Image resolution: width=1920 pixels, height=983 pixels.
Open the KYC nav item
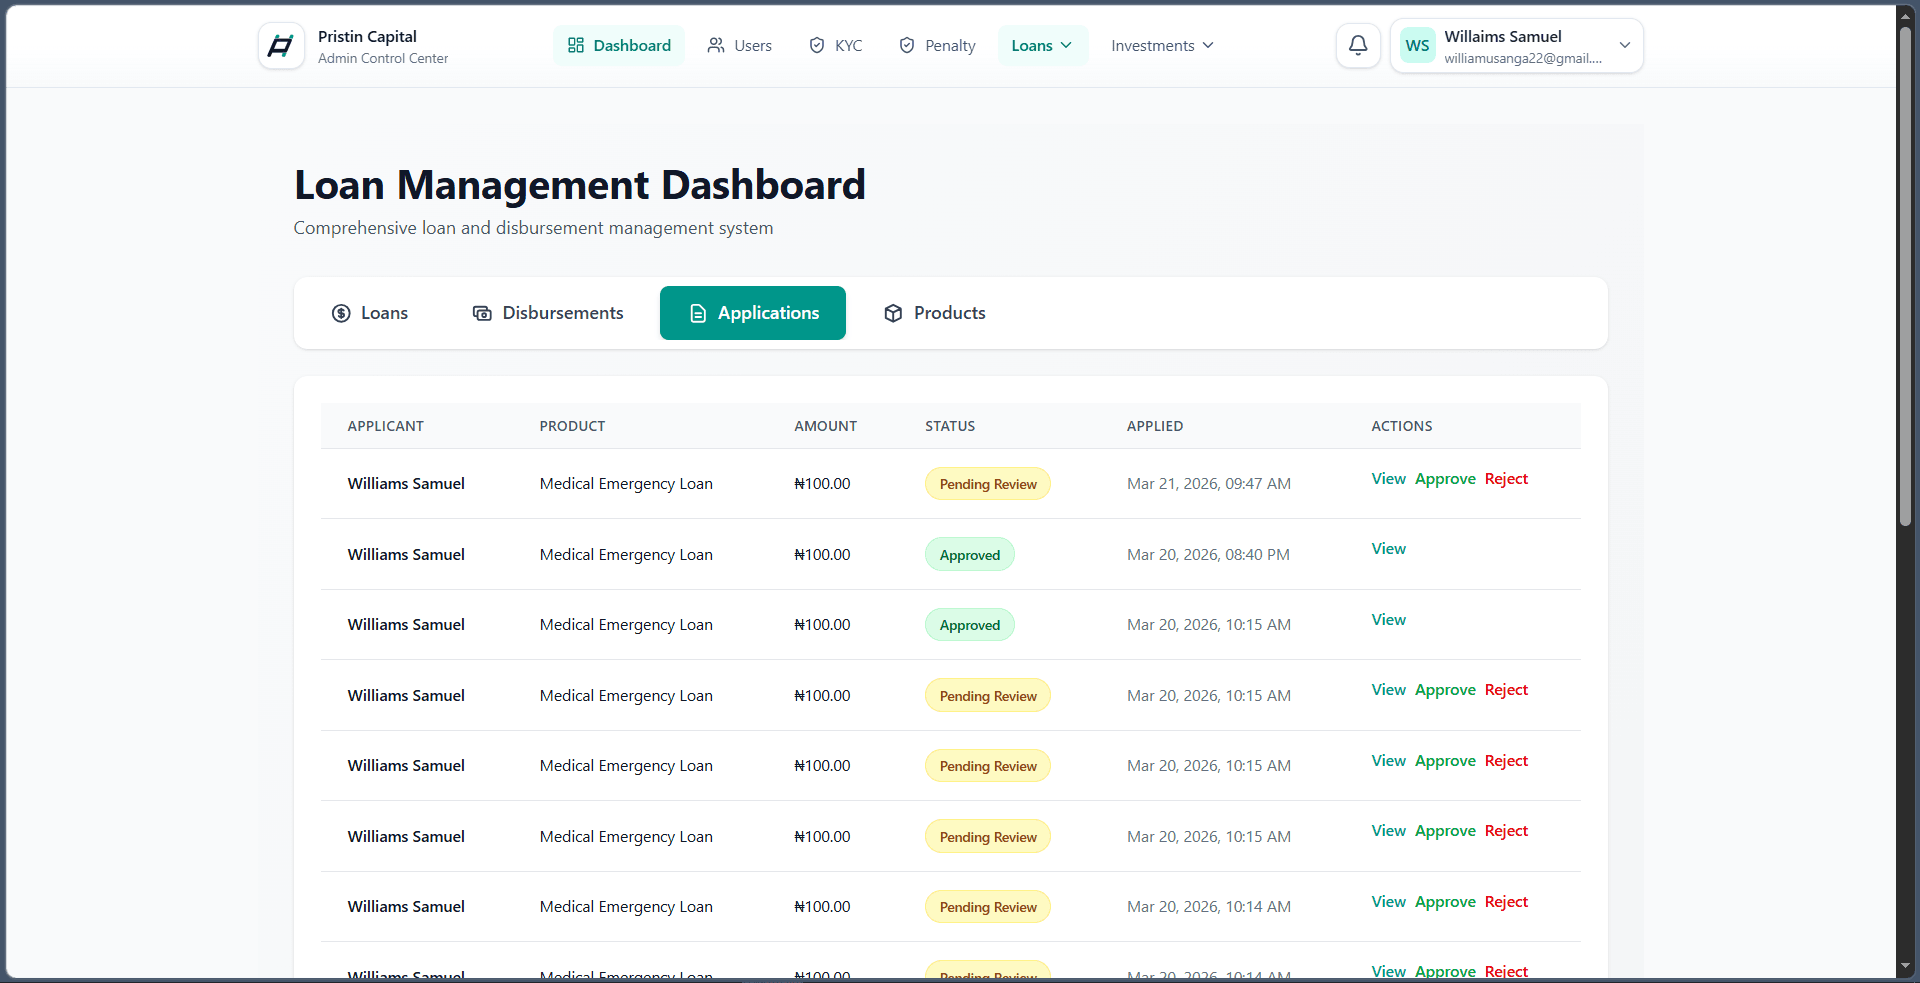click(836, 46)
